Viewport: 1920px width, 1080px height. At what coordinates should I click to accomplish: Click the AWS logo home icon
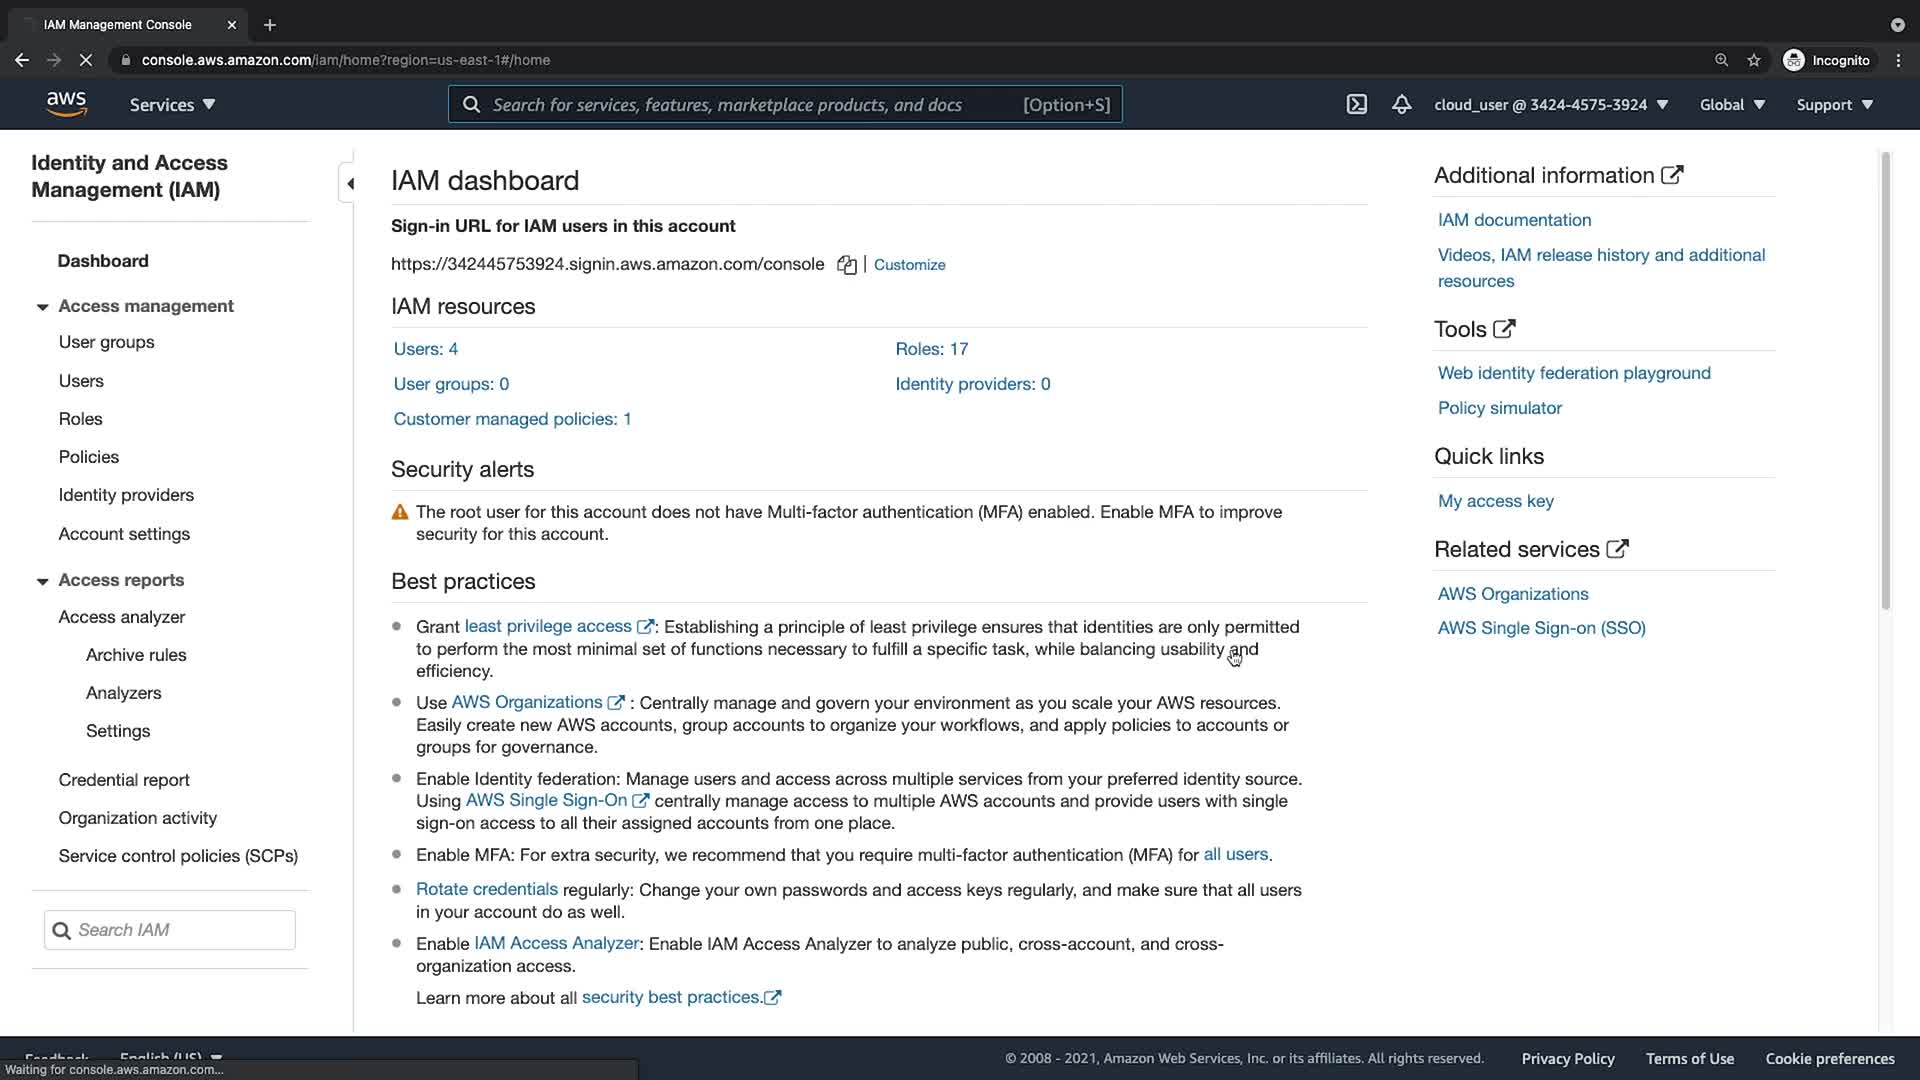pyautogui.click(x=66, y=104)
